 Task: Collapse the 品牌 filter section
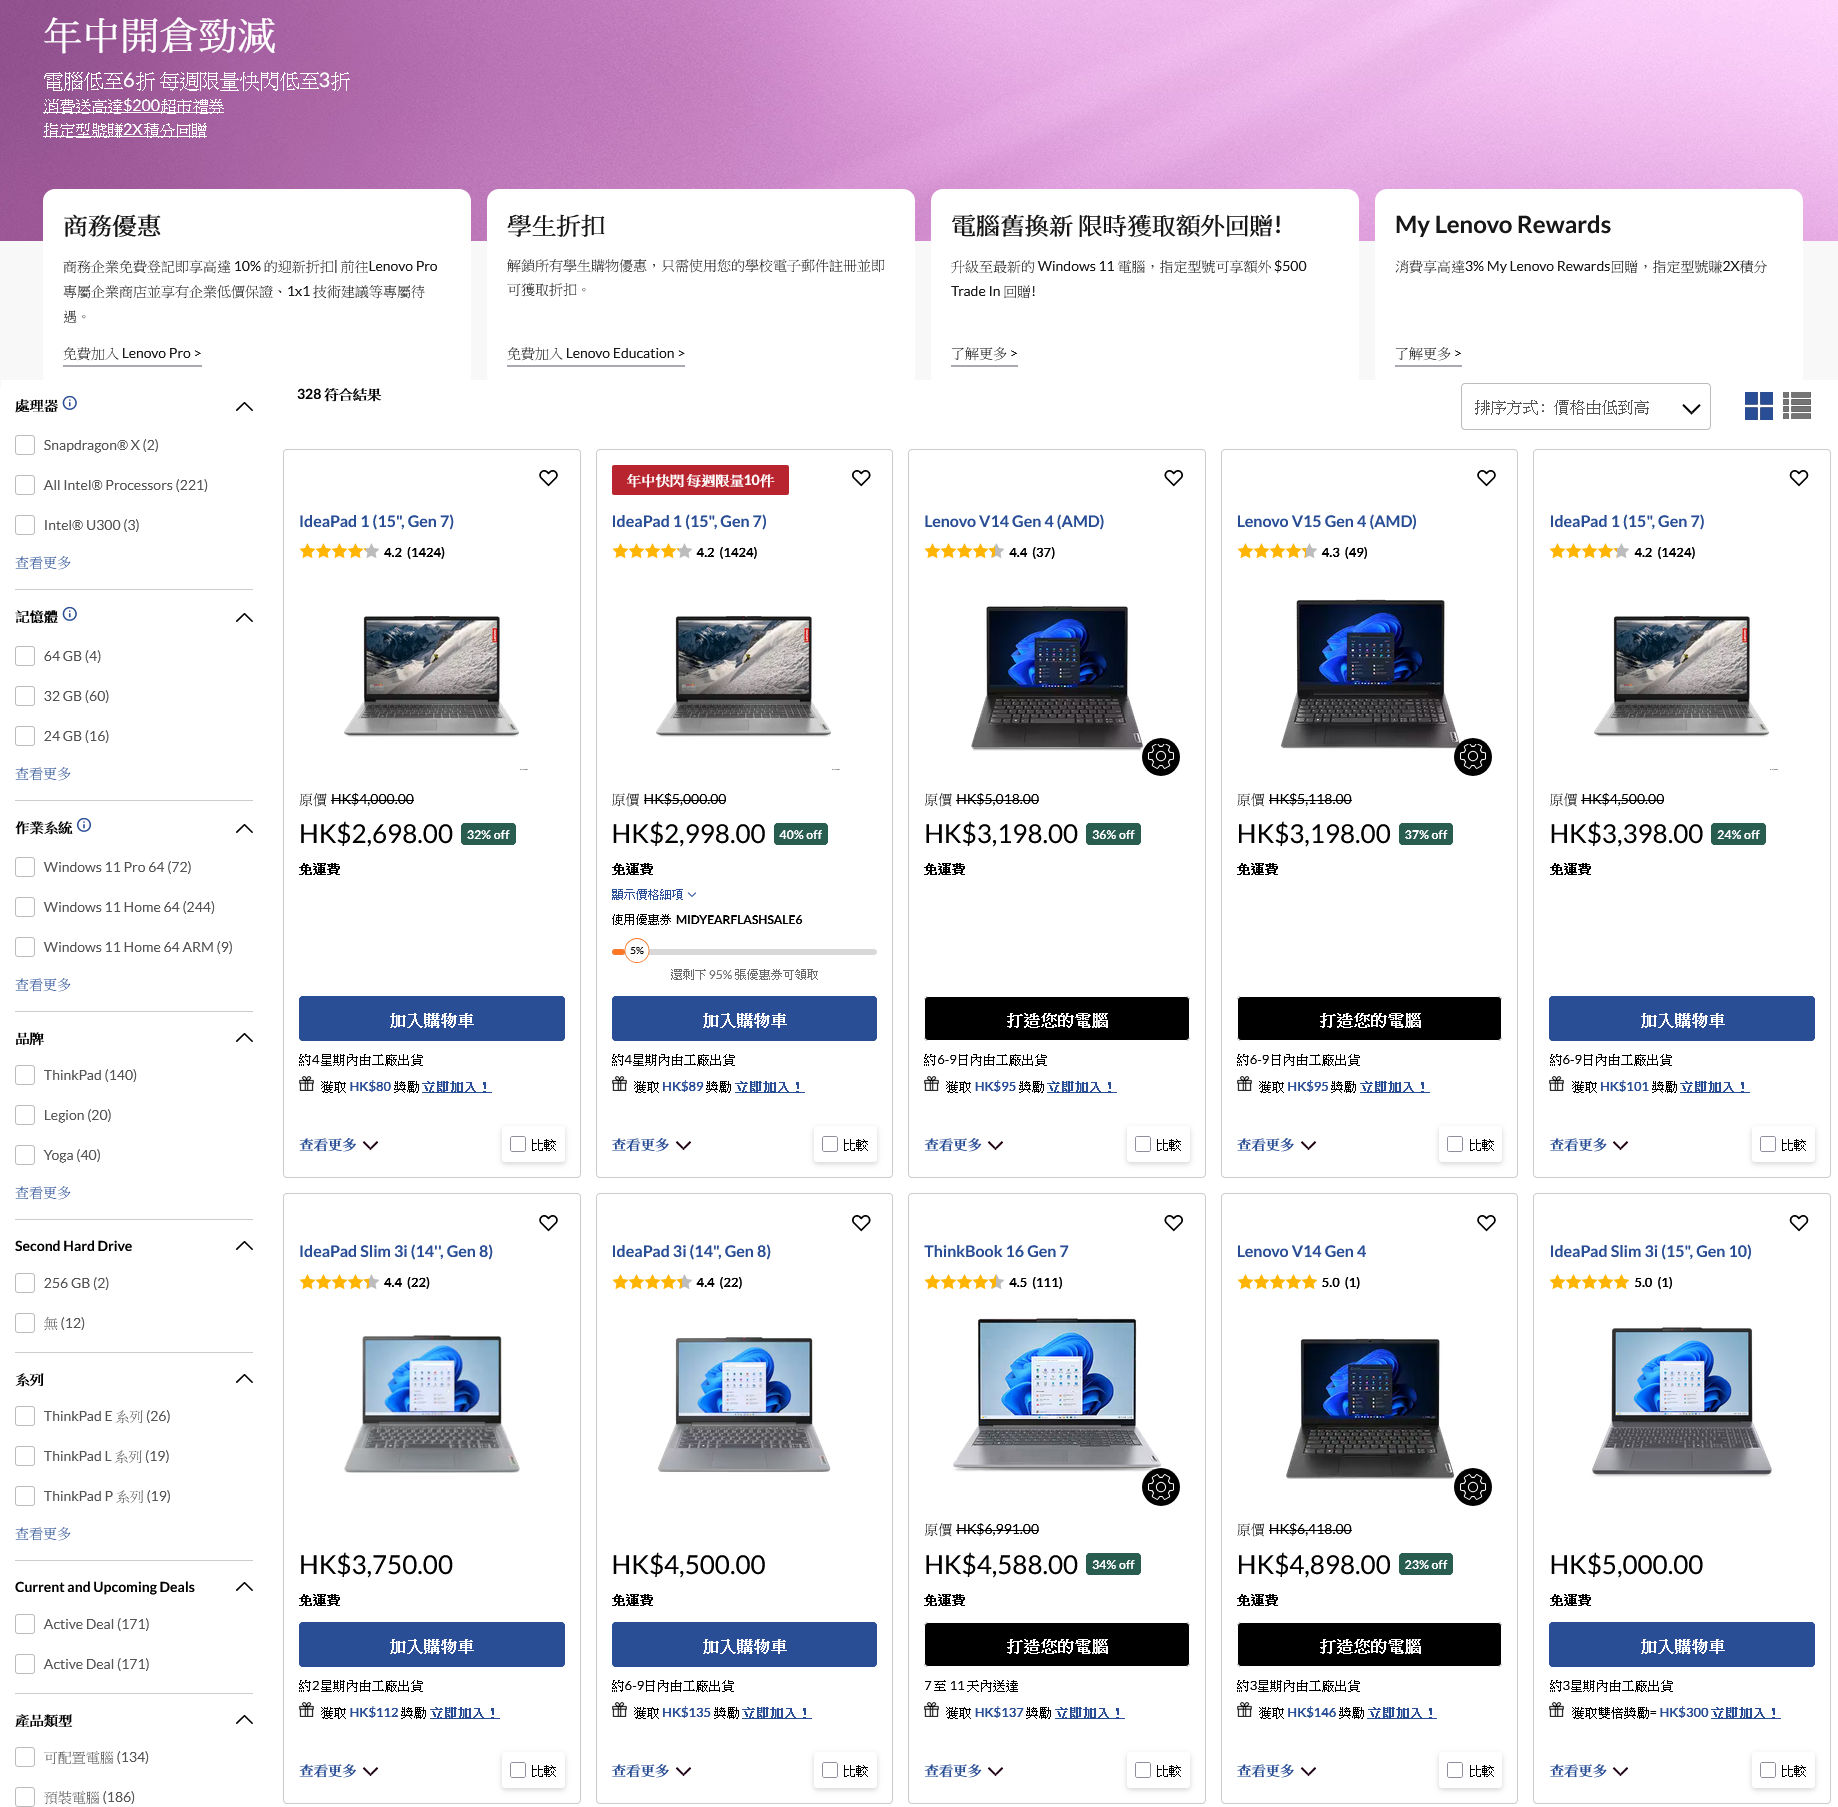pos(244,1038)
